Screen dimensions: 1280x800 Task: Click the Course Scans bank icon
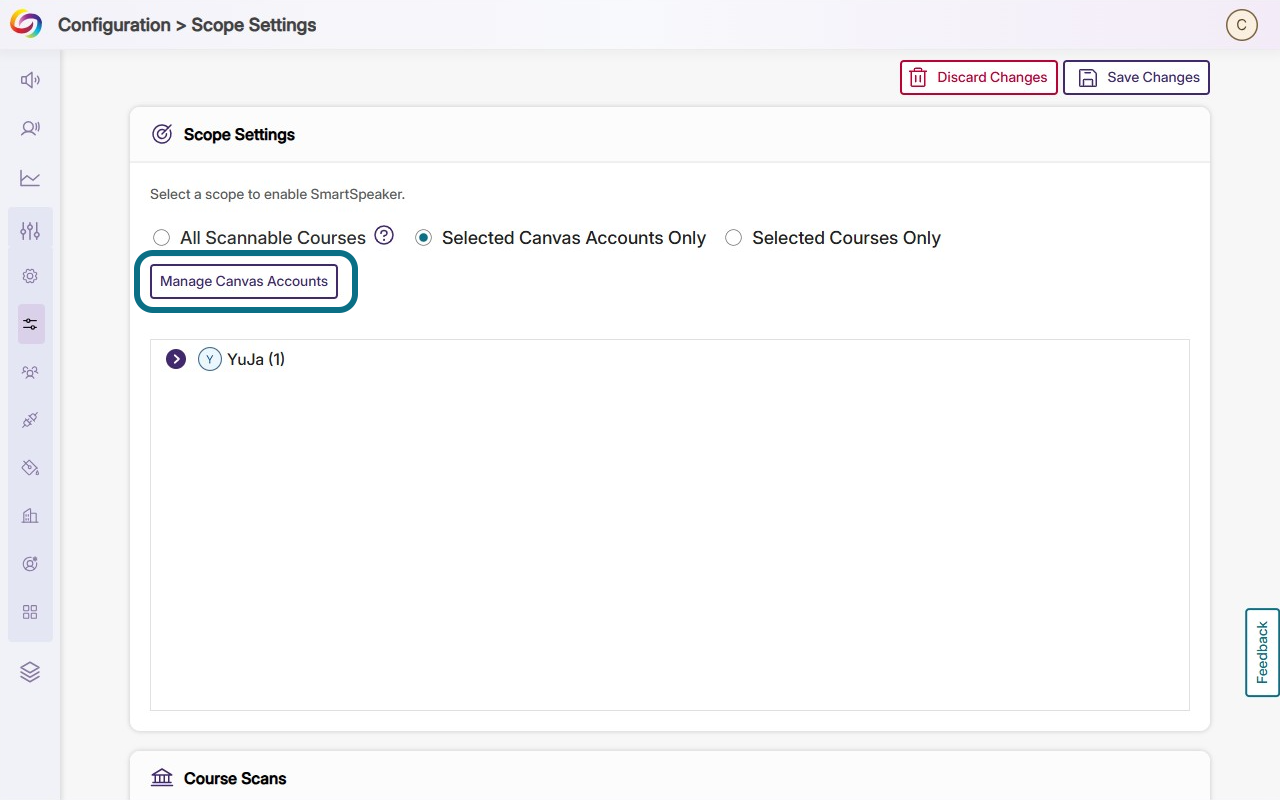[162, 777]
